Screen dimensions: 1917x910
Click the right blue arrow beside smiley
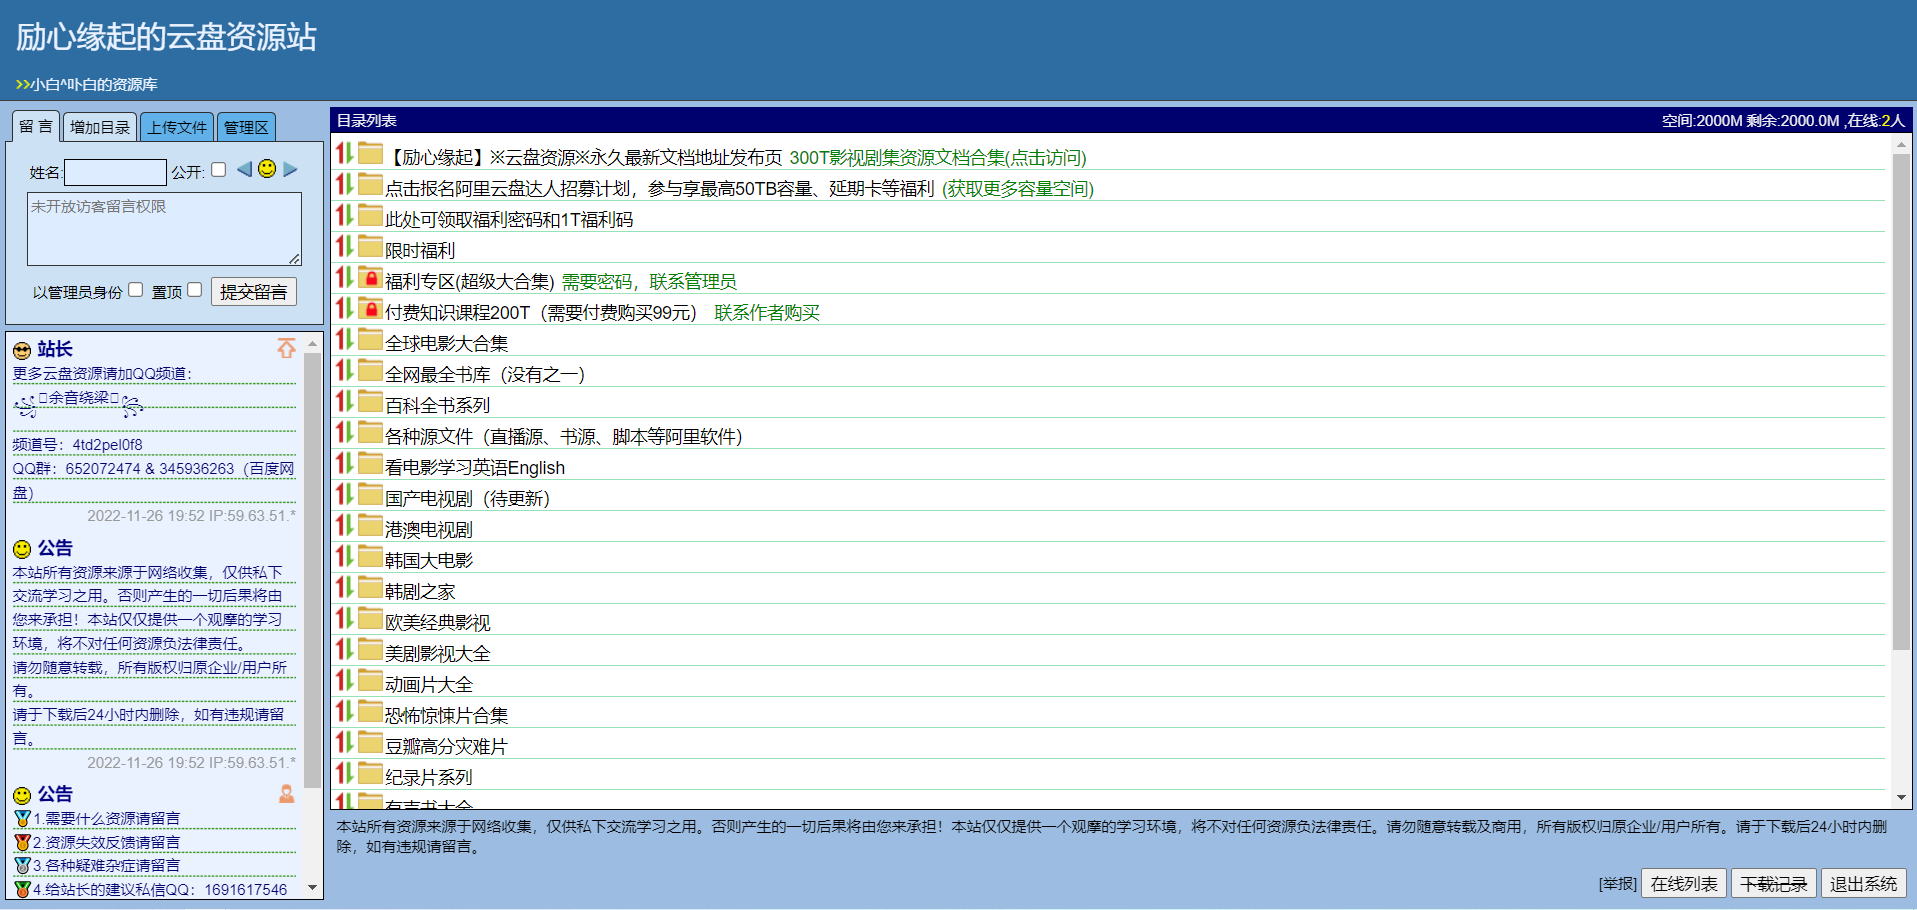pos(290,169)
